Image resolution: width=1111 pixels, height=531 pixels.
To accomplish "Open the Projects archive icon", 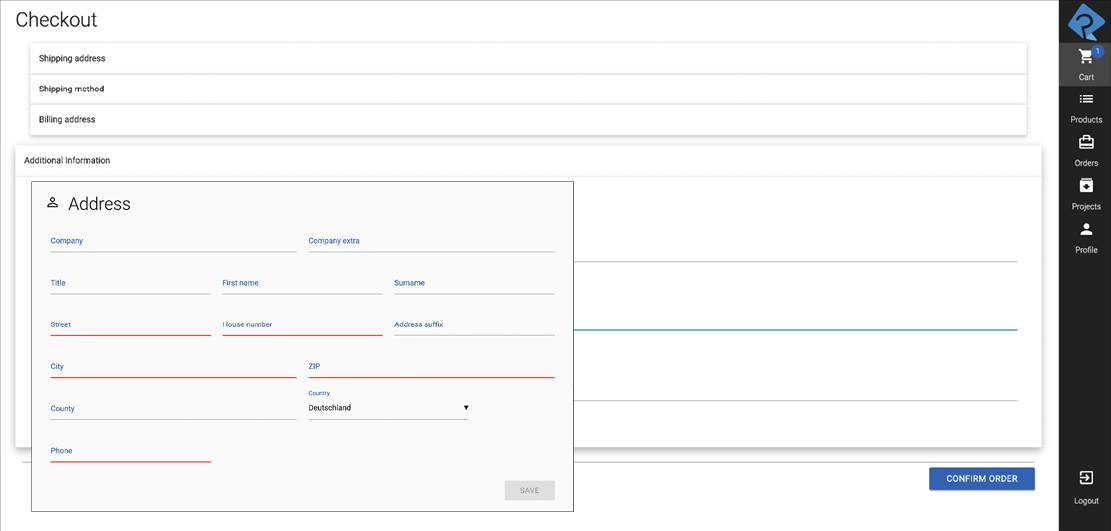I will coord(1086,186).
